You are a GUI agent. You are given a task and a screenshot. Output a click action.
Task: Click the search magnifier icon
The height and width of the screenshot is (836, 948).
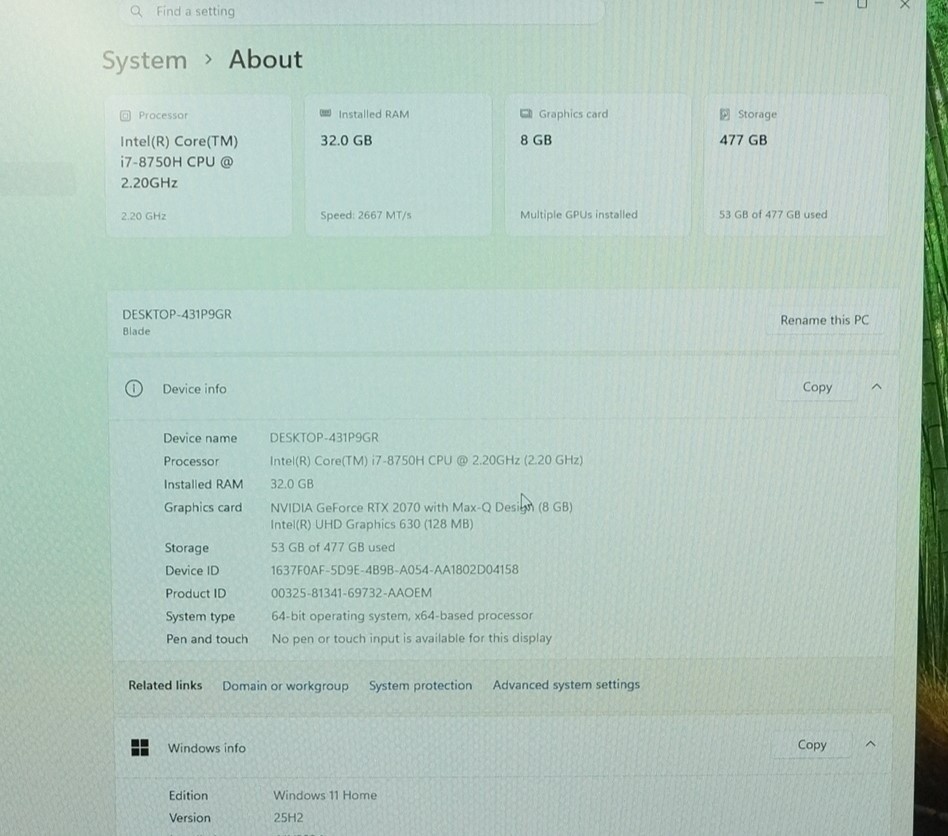pyautogui.click(x=136, y=11)
